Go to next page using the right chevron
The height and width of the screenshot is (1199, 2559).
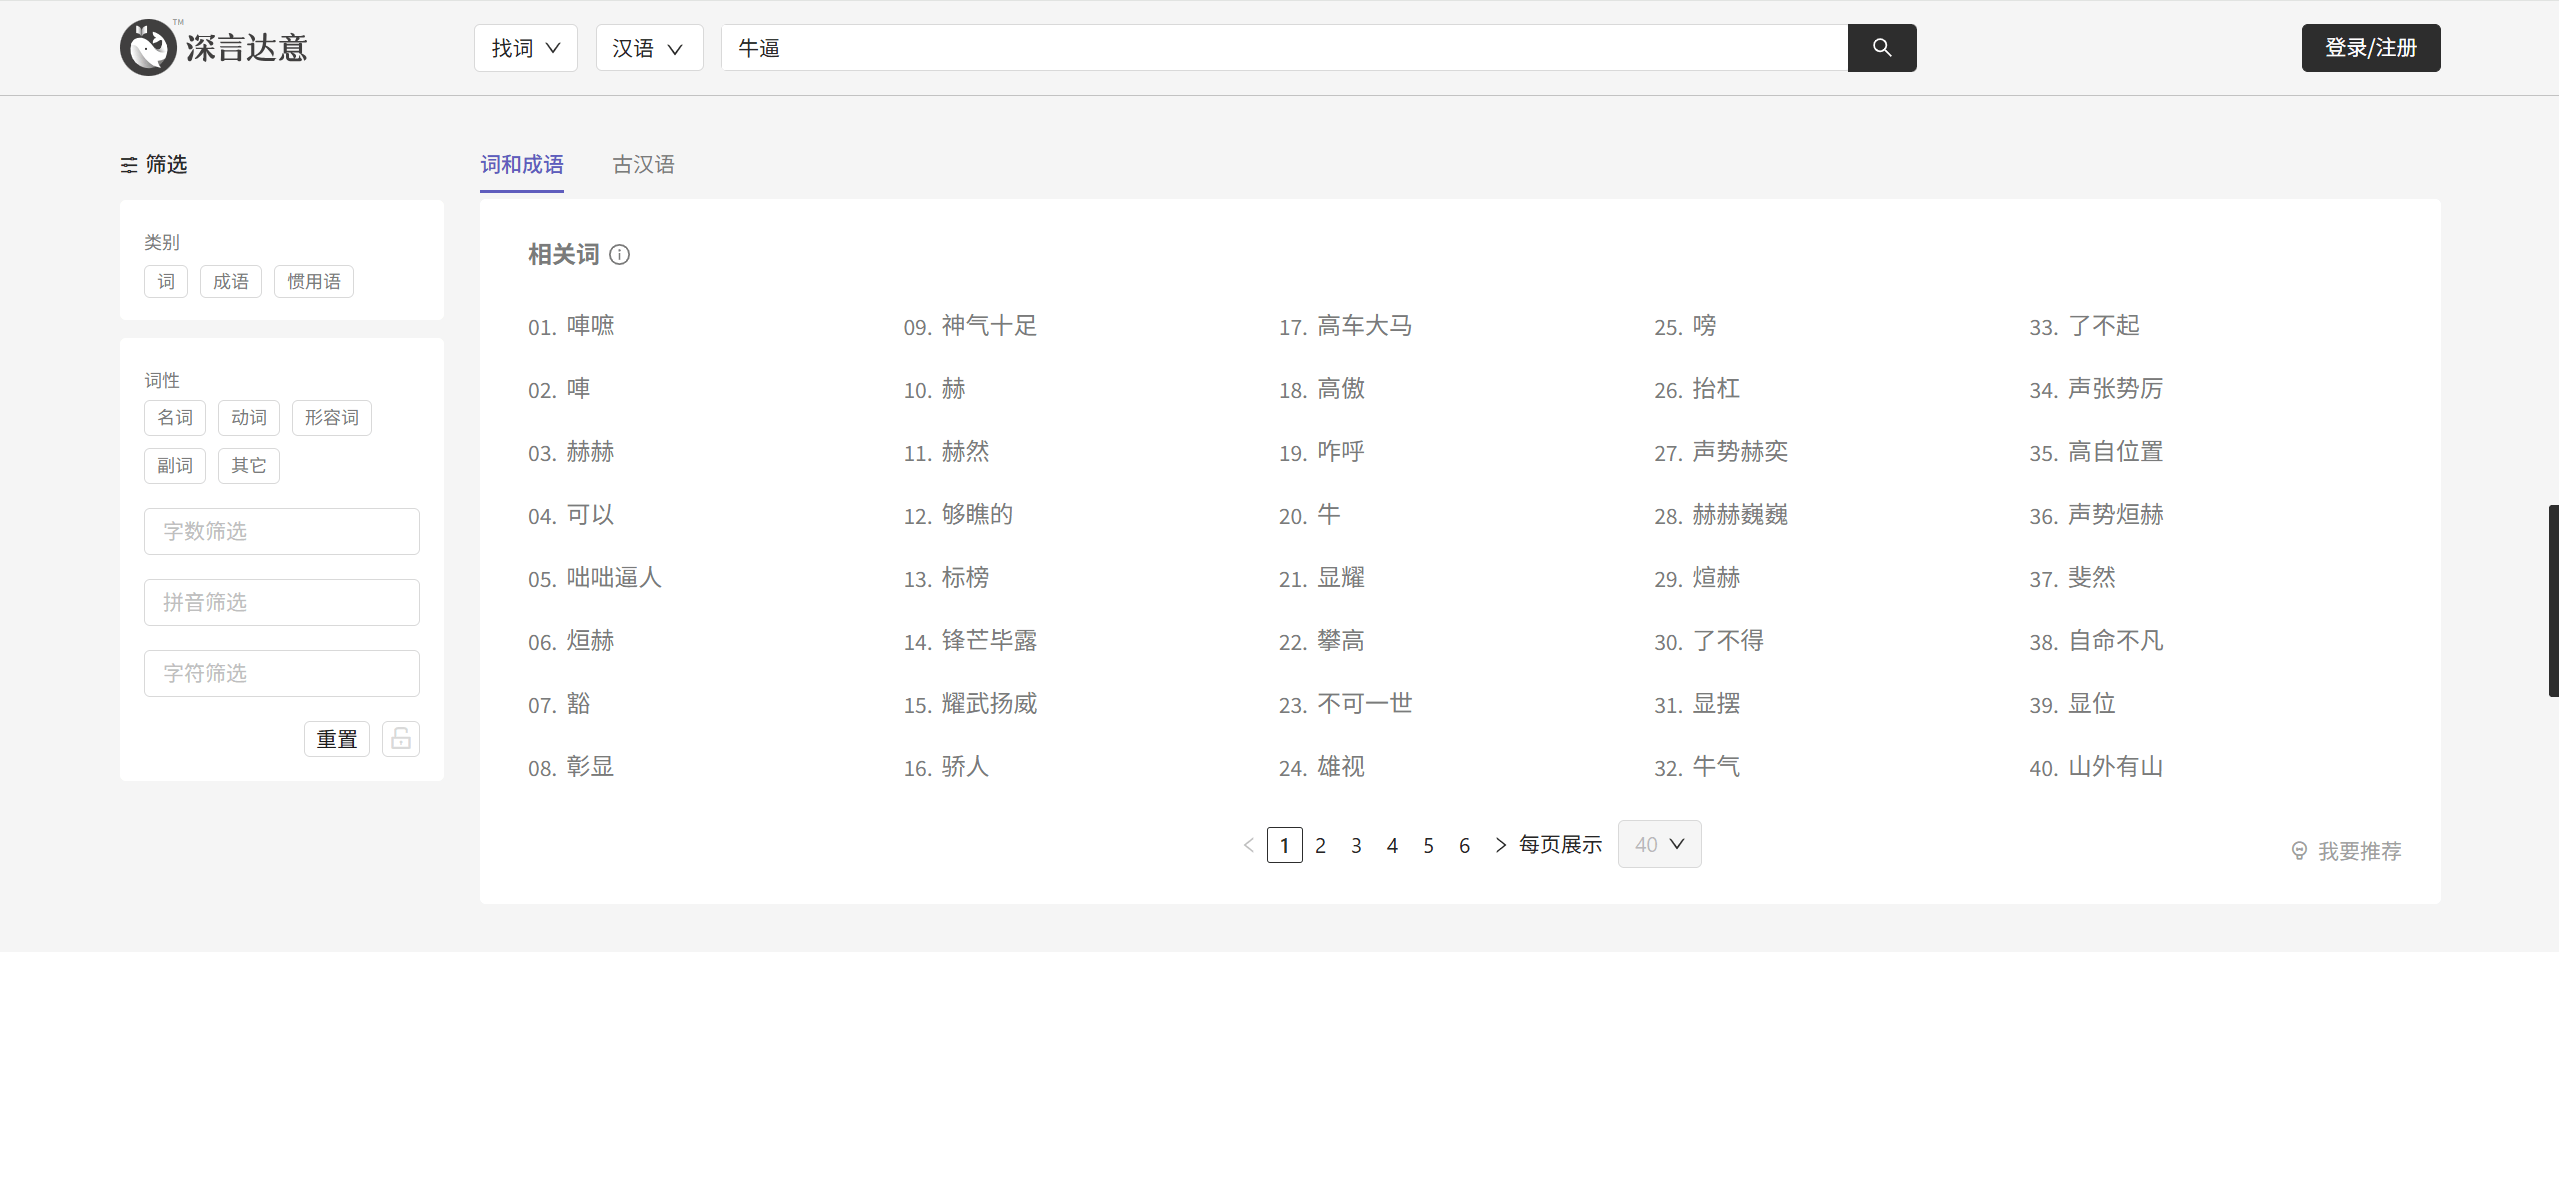coord(1499,844)
